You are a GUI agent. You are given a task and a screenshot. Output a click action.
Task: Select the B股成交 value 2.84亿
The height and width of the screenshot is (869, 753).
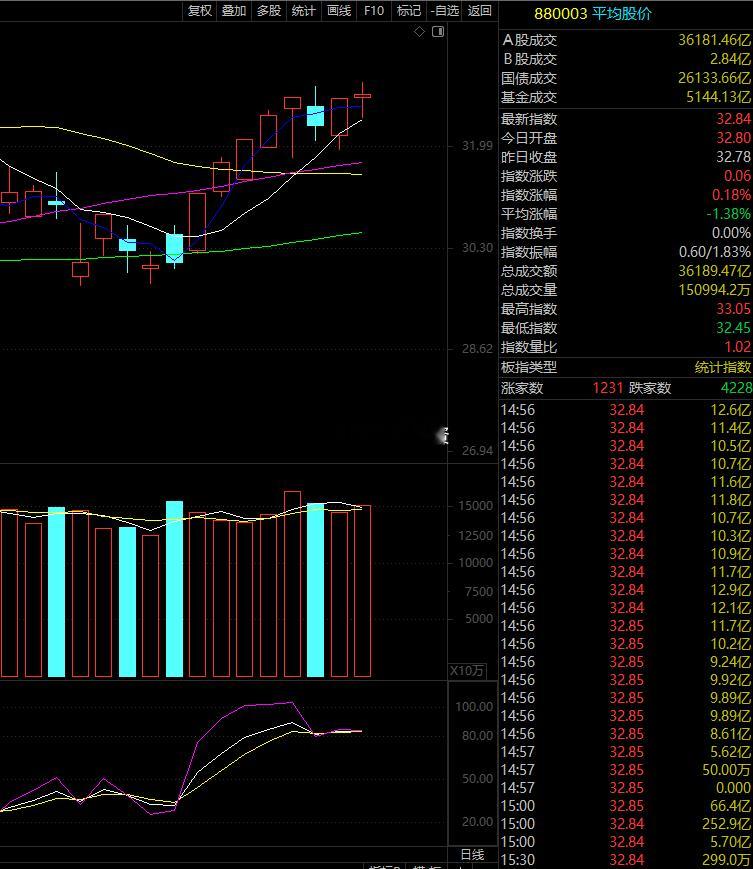point(730,59)
